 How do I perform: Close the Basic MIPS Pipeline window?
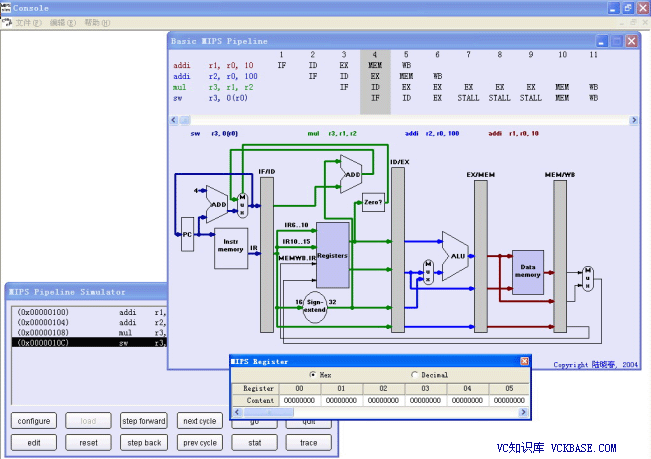(631, 41)
